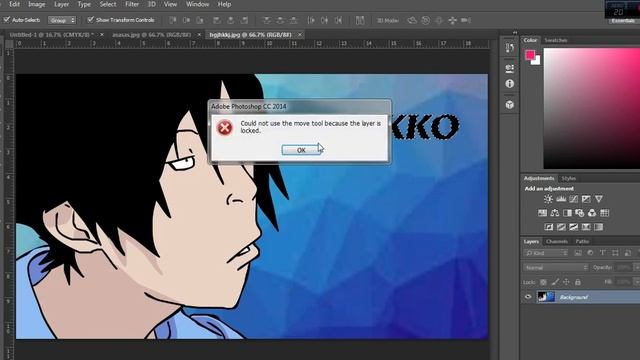
Task: Select the 3D slide mode icon
Action: [x=453, y=20]
